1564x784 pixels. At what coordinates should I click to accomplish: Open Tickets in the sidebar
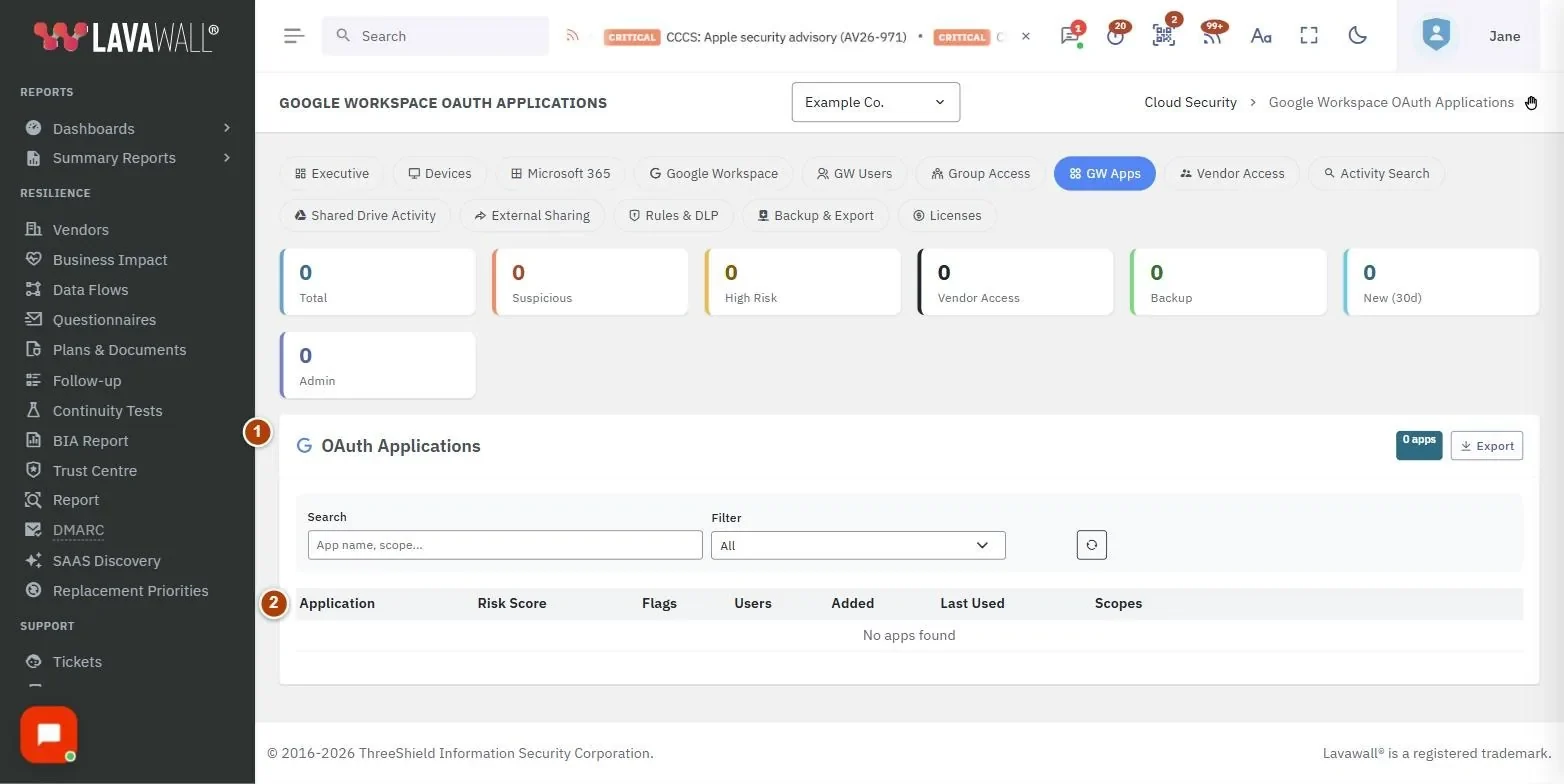[x=77, y=662]
